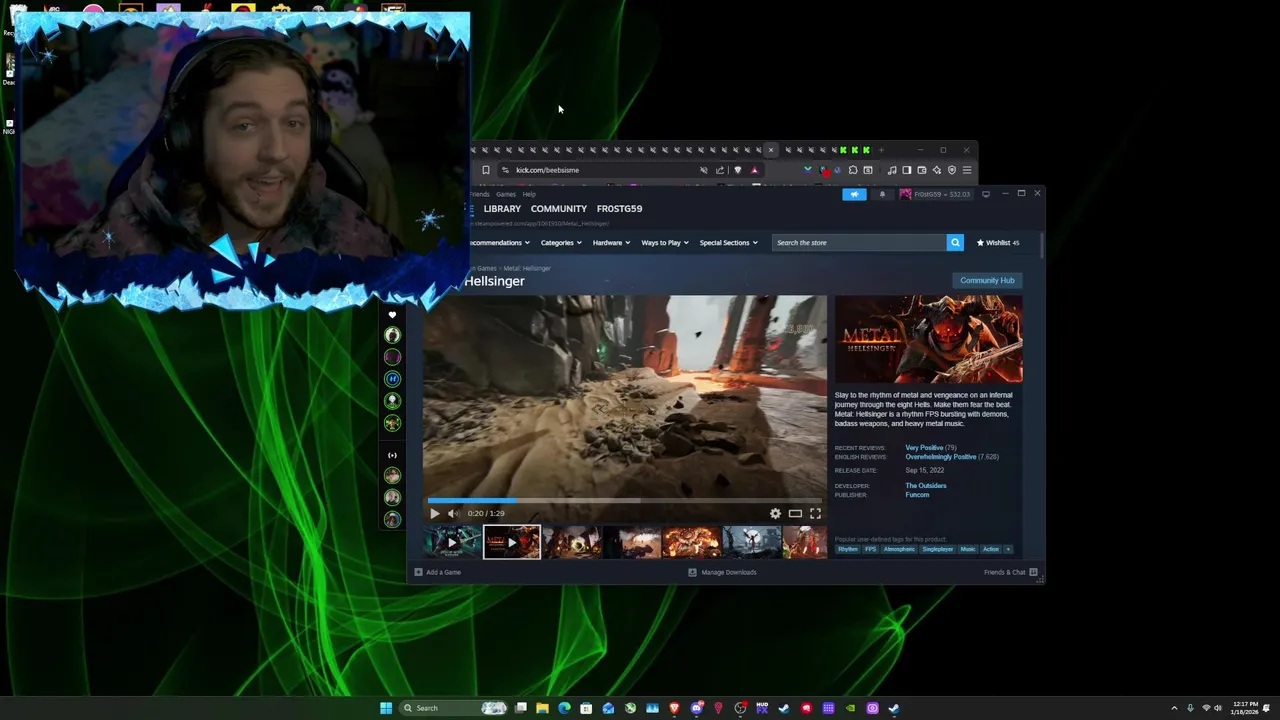Open the FR0STG59 profile tab
This screenshot has width=1280, height=720.
(619, 208)
